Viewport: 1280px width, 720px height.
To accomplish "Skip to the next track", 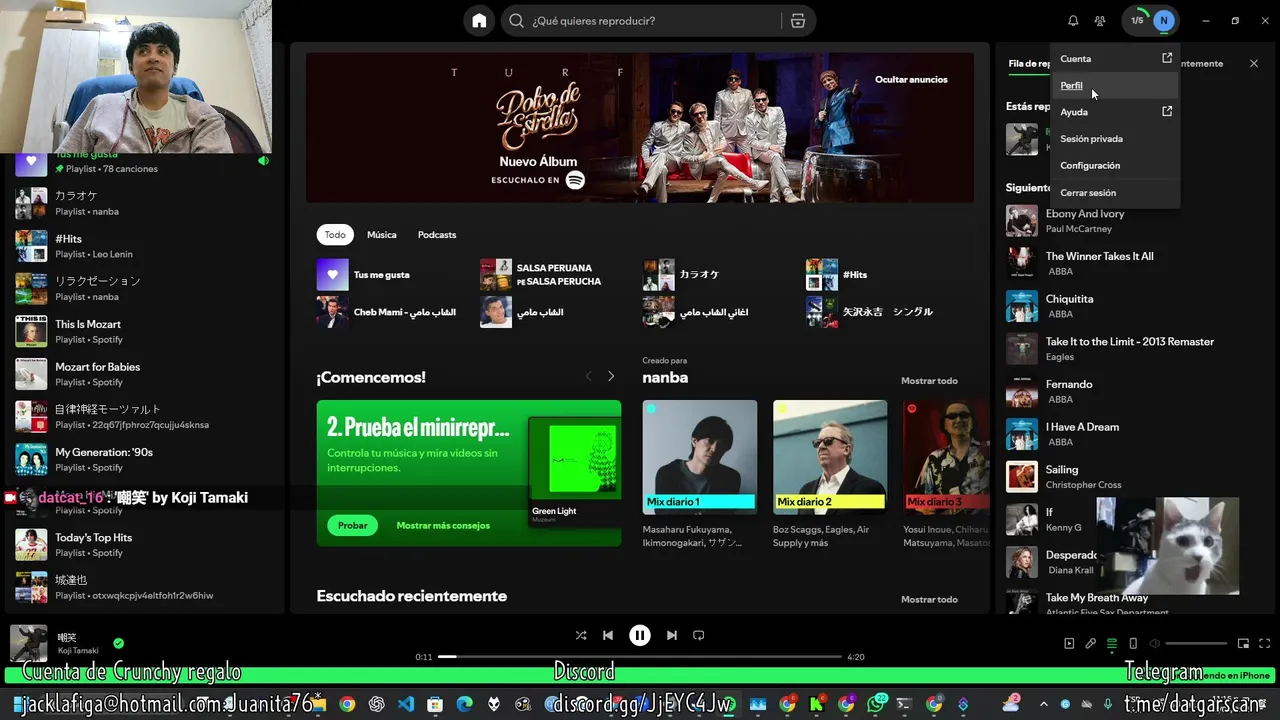I will (672, 635).
